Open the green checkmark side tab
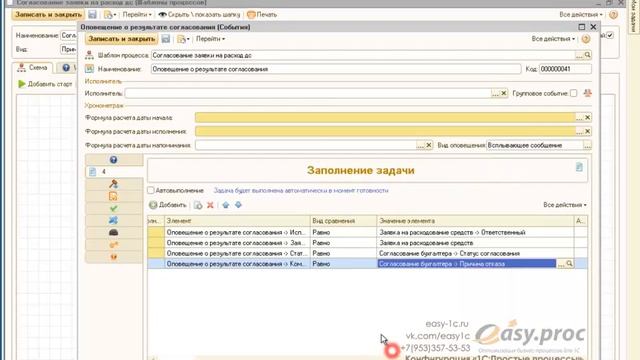 pyautogui.click(x=114, y=208)
